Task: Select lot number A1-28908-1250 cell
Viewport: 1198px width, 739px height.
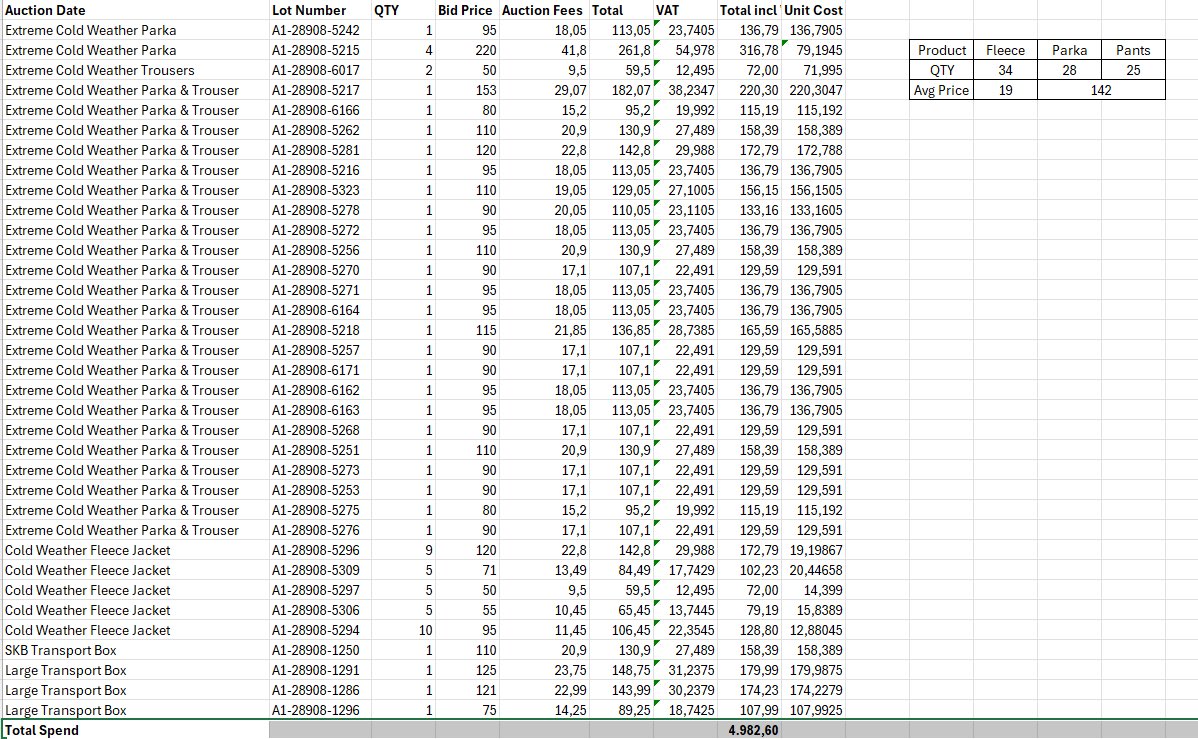Action: pos(320,650)
